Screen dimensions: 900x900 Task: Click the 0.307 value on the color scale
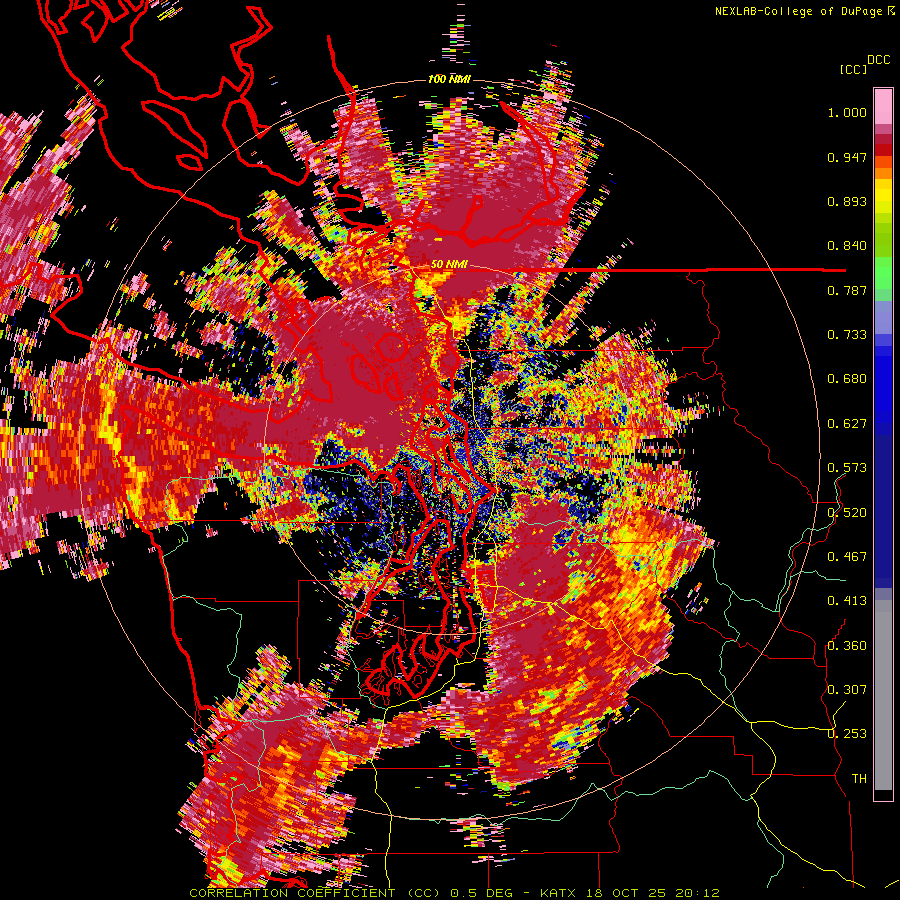(x=847, y=690)
